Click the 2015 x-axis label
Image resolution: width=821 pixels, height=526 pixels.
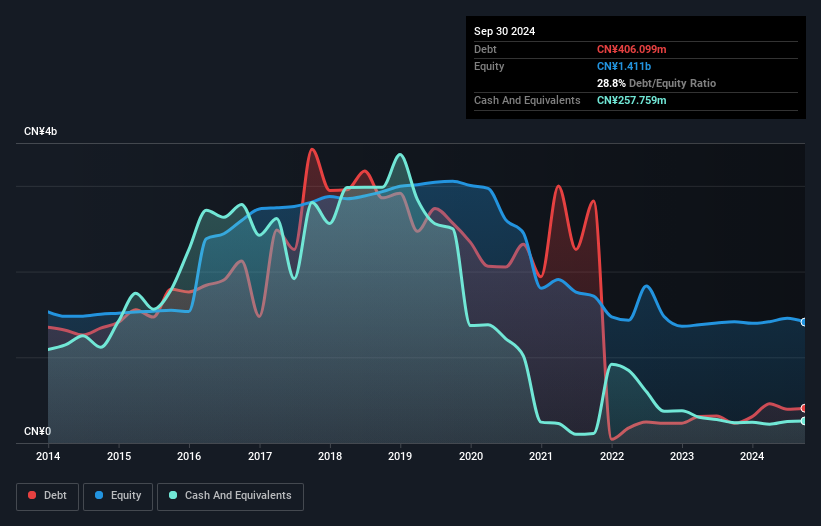[119, 456]
